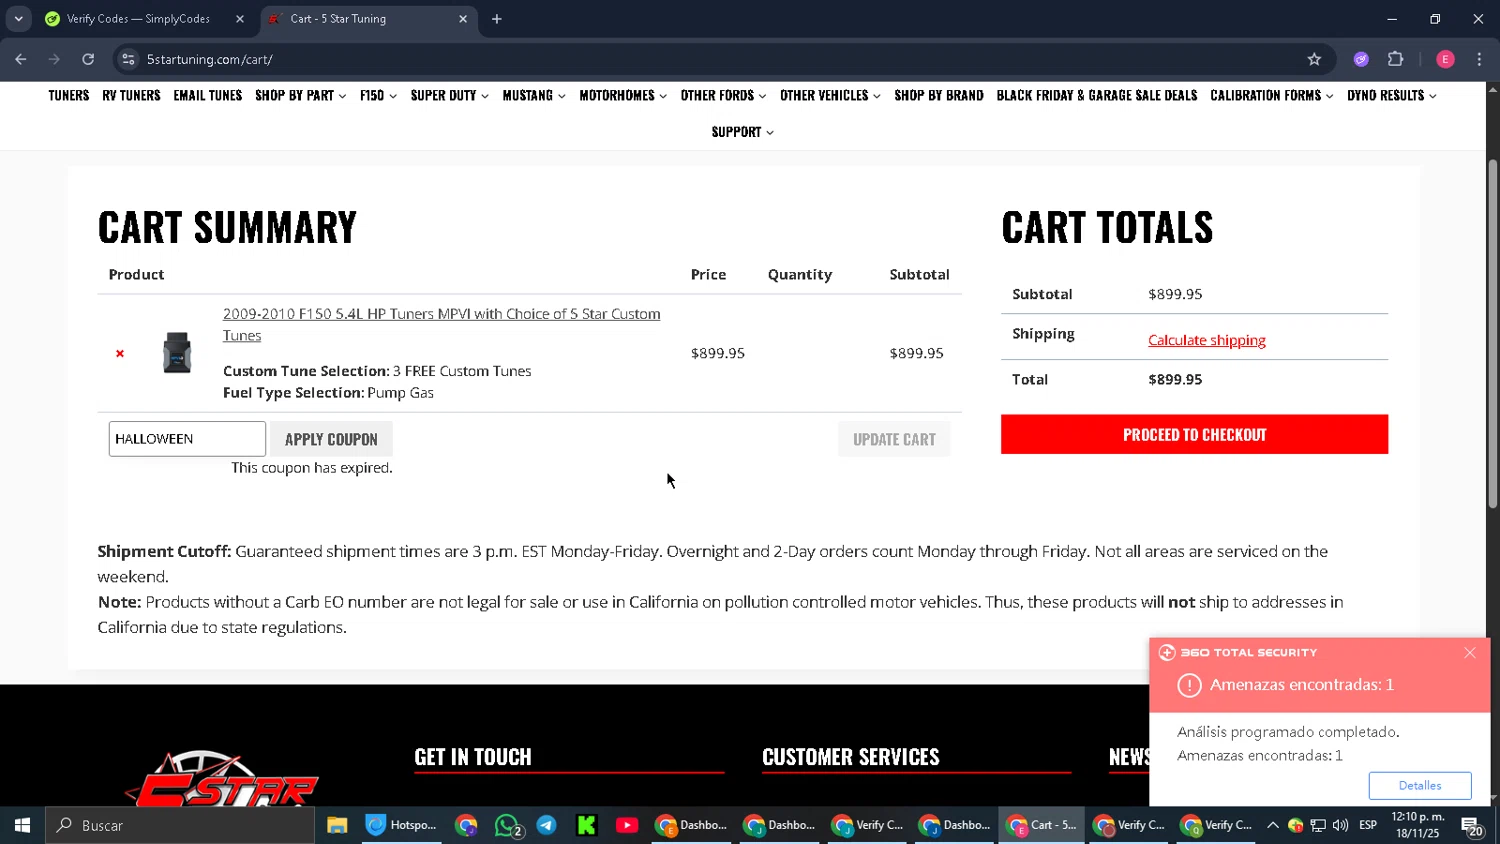Open the green K app in taskbar
This screenshot has width=1500, height=844.
click(x=587, y=825)
